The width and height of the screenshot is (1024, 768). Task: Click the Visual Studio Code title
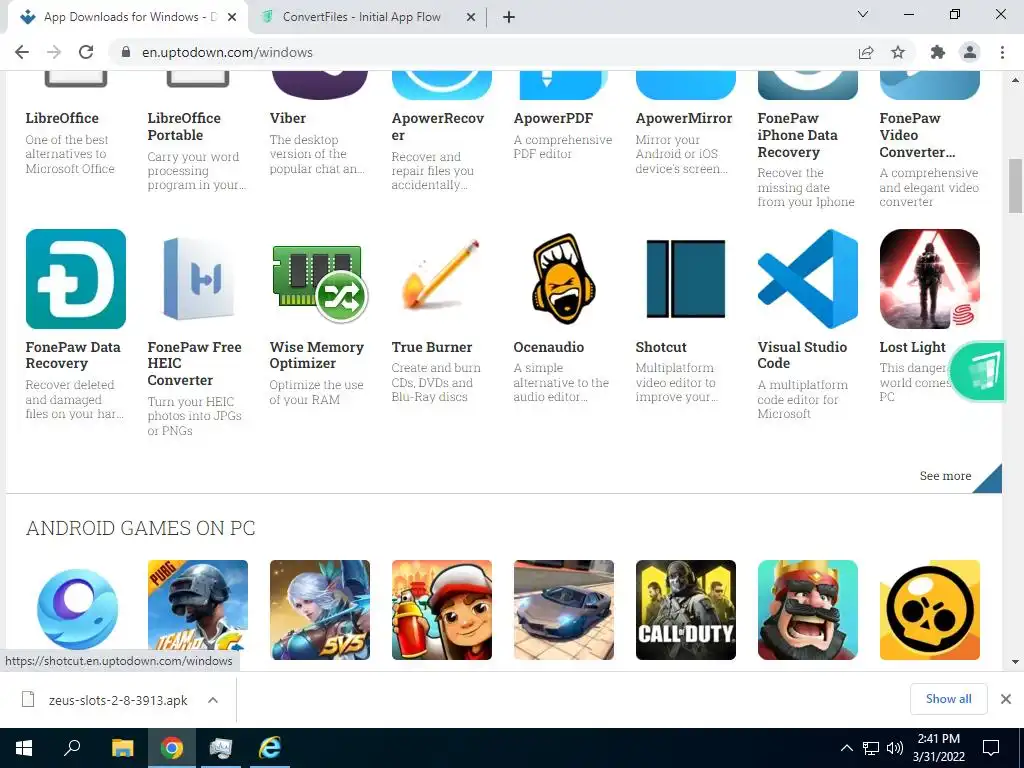coord(802,355)
